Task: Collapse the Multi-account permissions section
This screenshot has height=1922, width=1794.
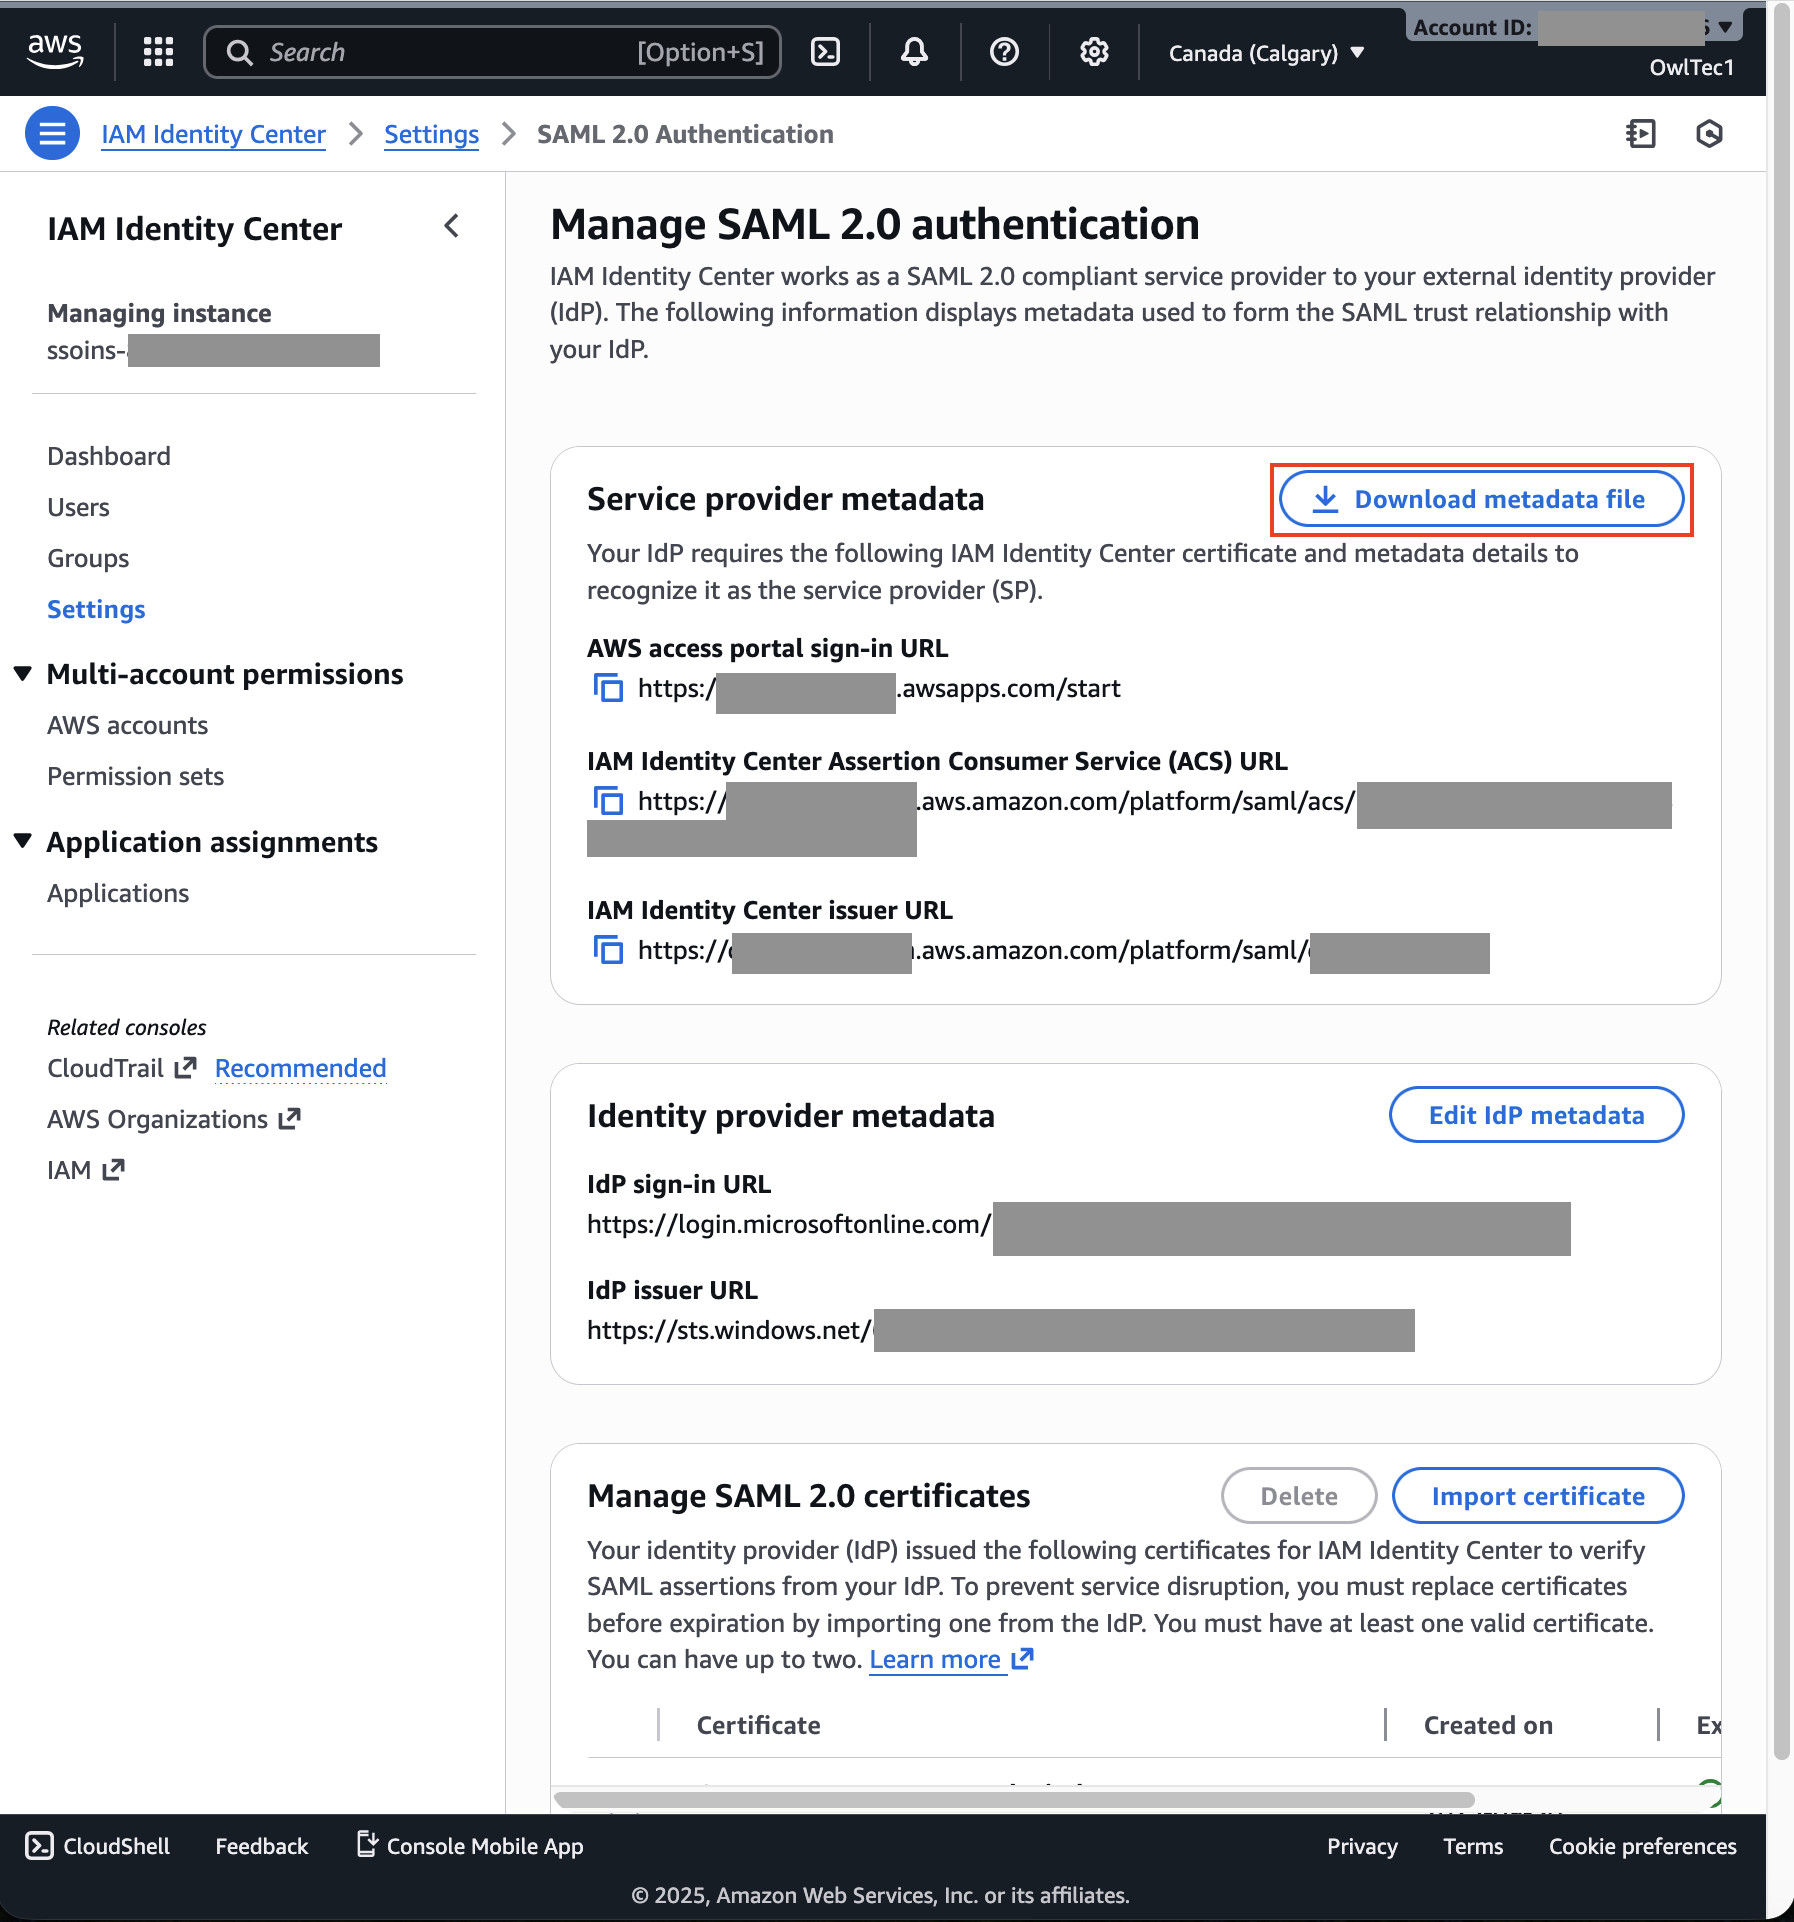Action: [23, 673]
